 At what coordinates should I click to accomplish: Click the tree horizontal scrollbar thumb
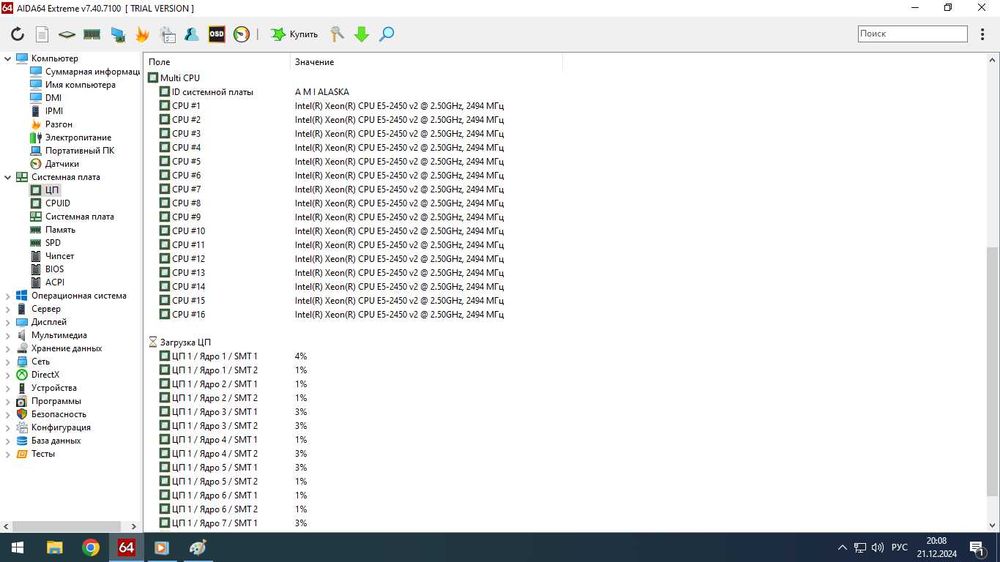(66, 526)
